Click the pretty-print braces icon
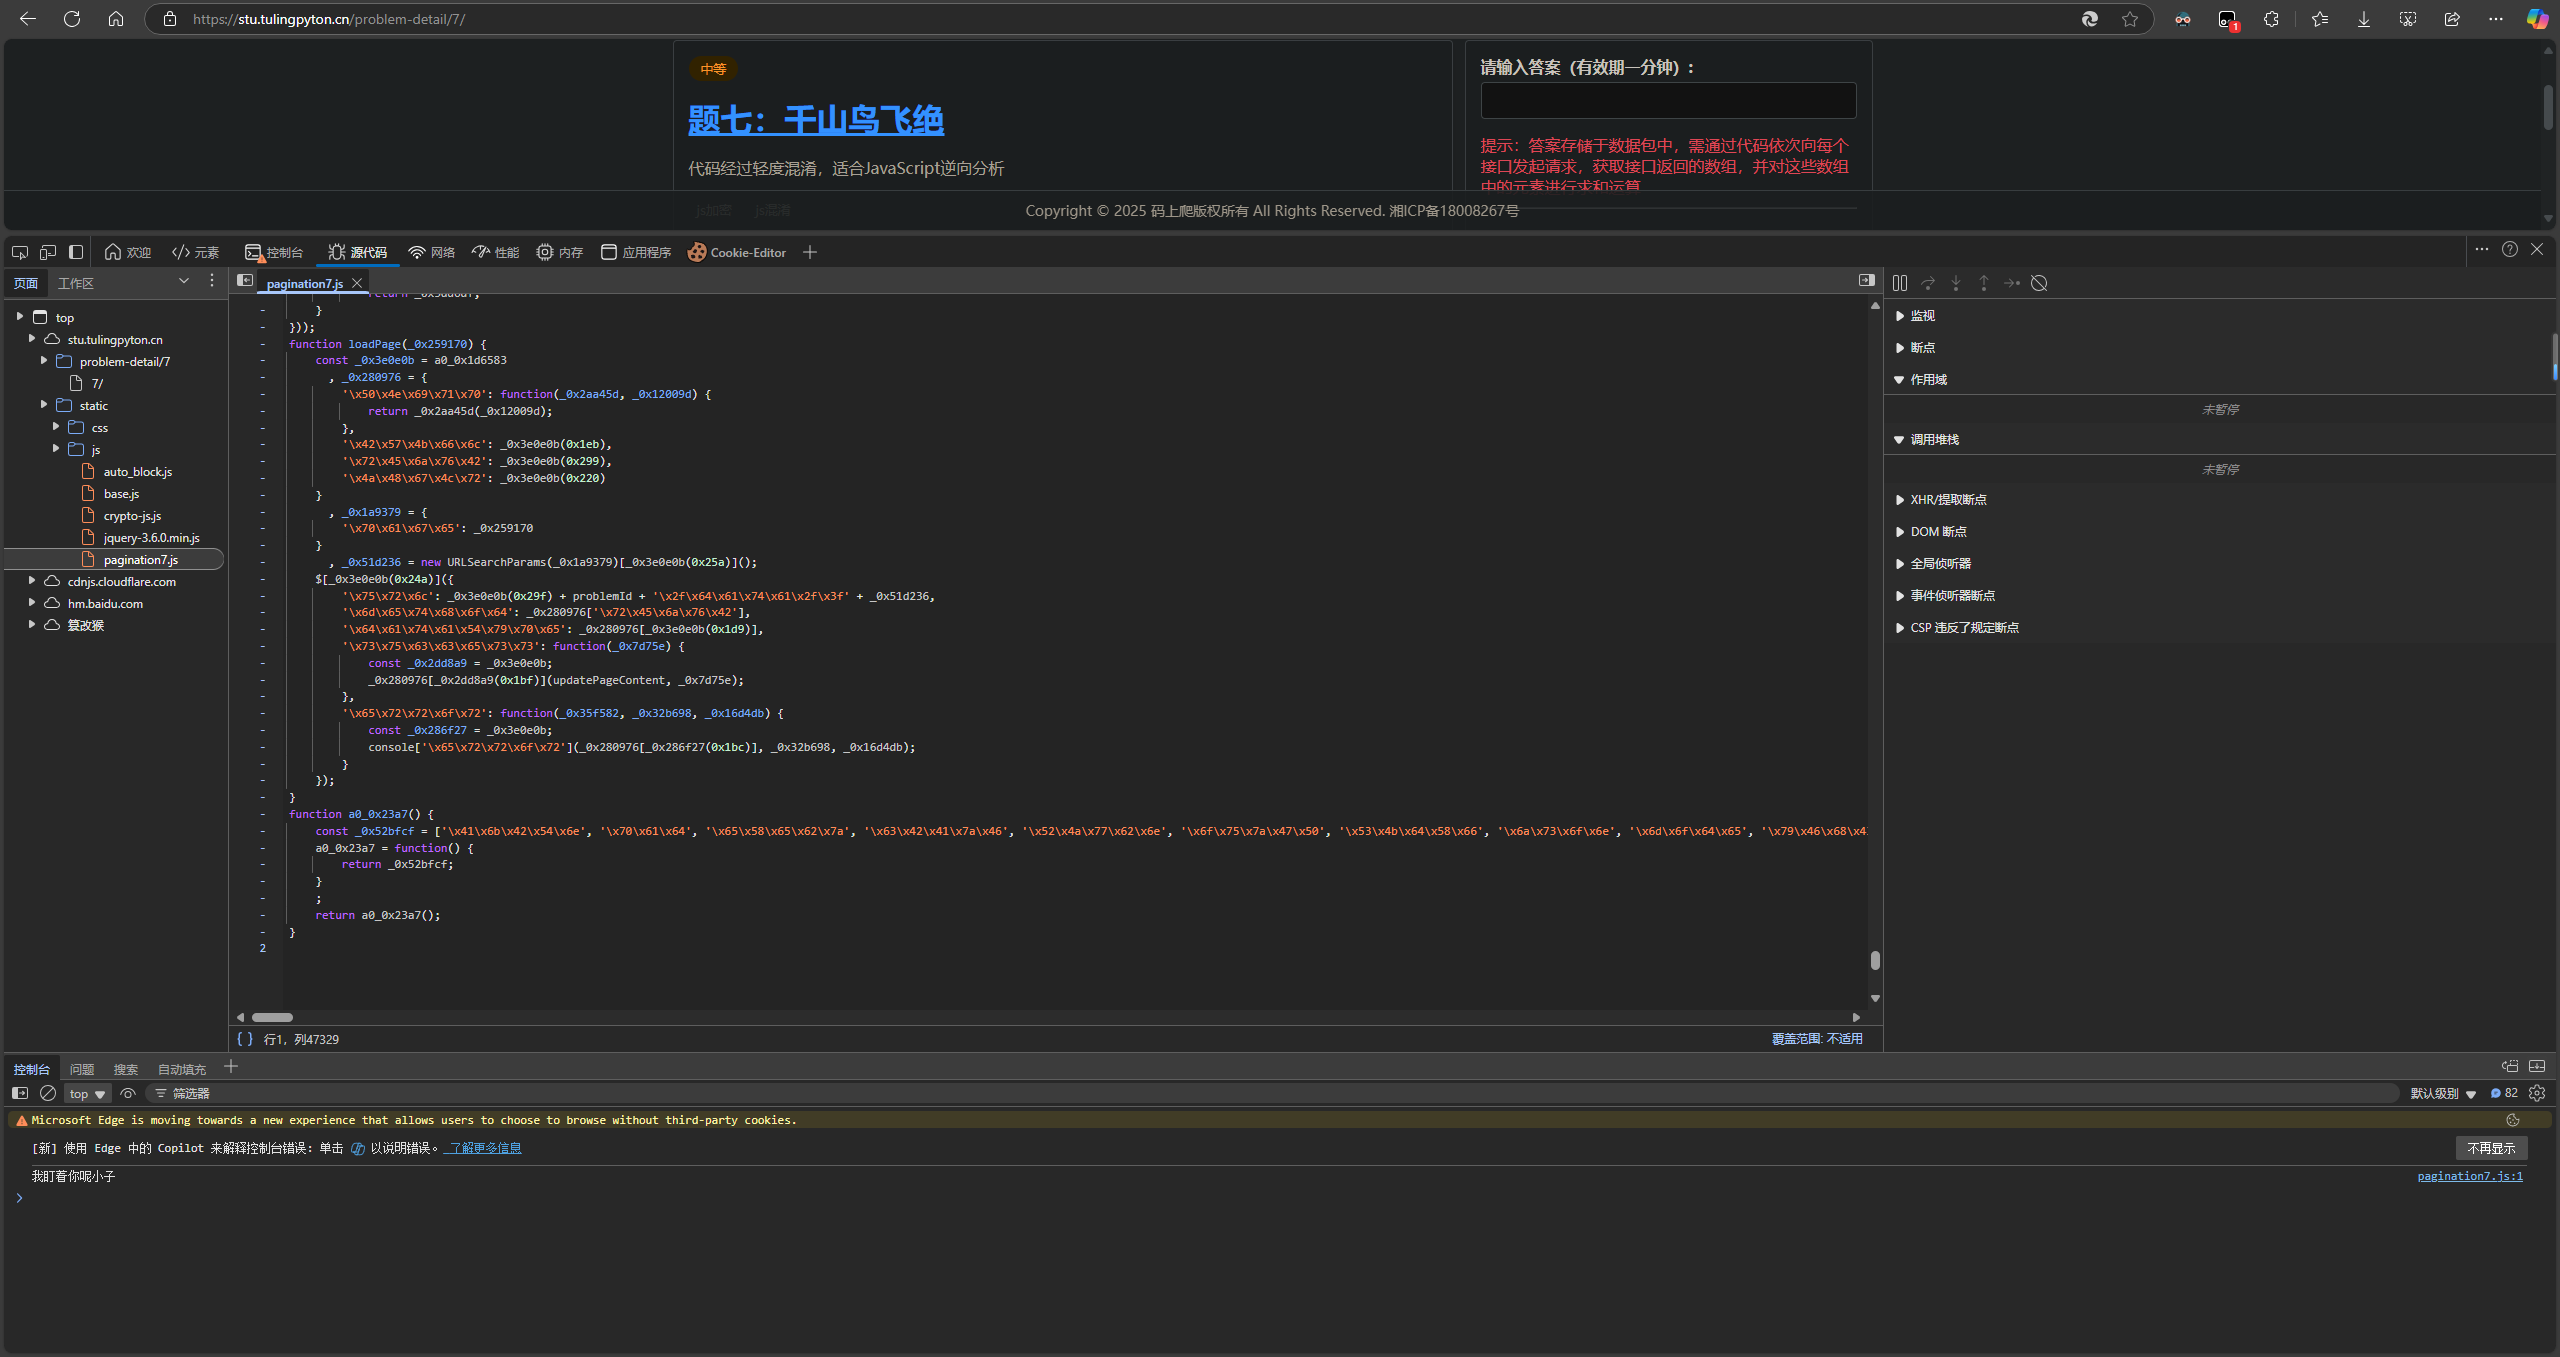This screenshot has width=2560, height=1357. click(244, 1039)
